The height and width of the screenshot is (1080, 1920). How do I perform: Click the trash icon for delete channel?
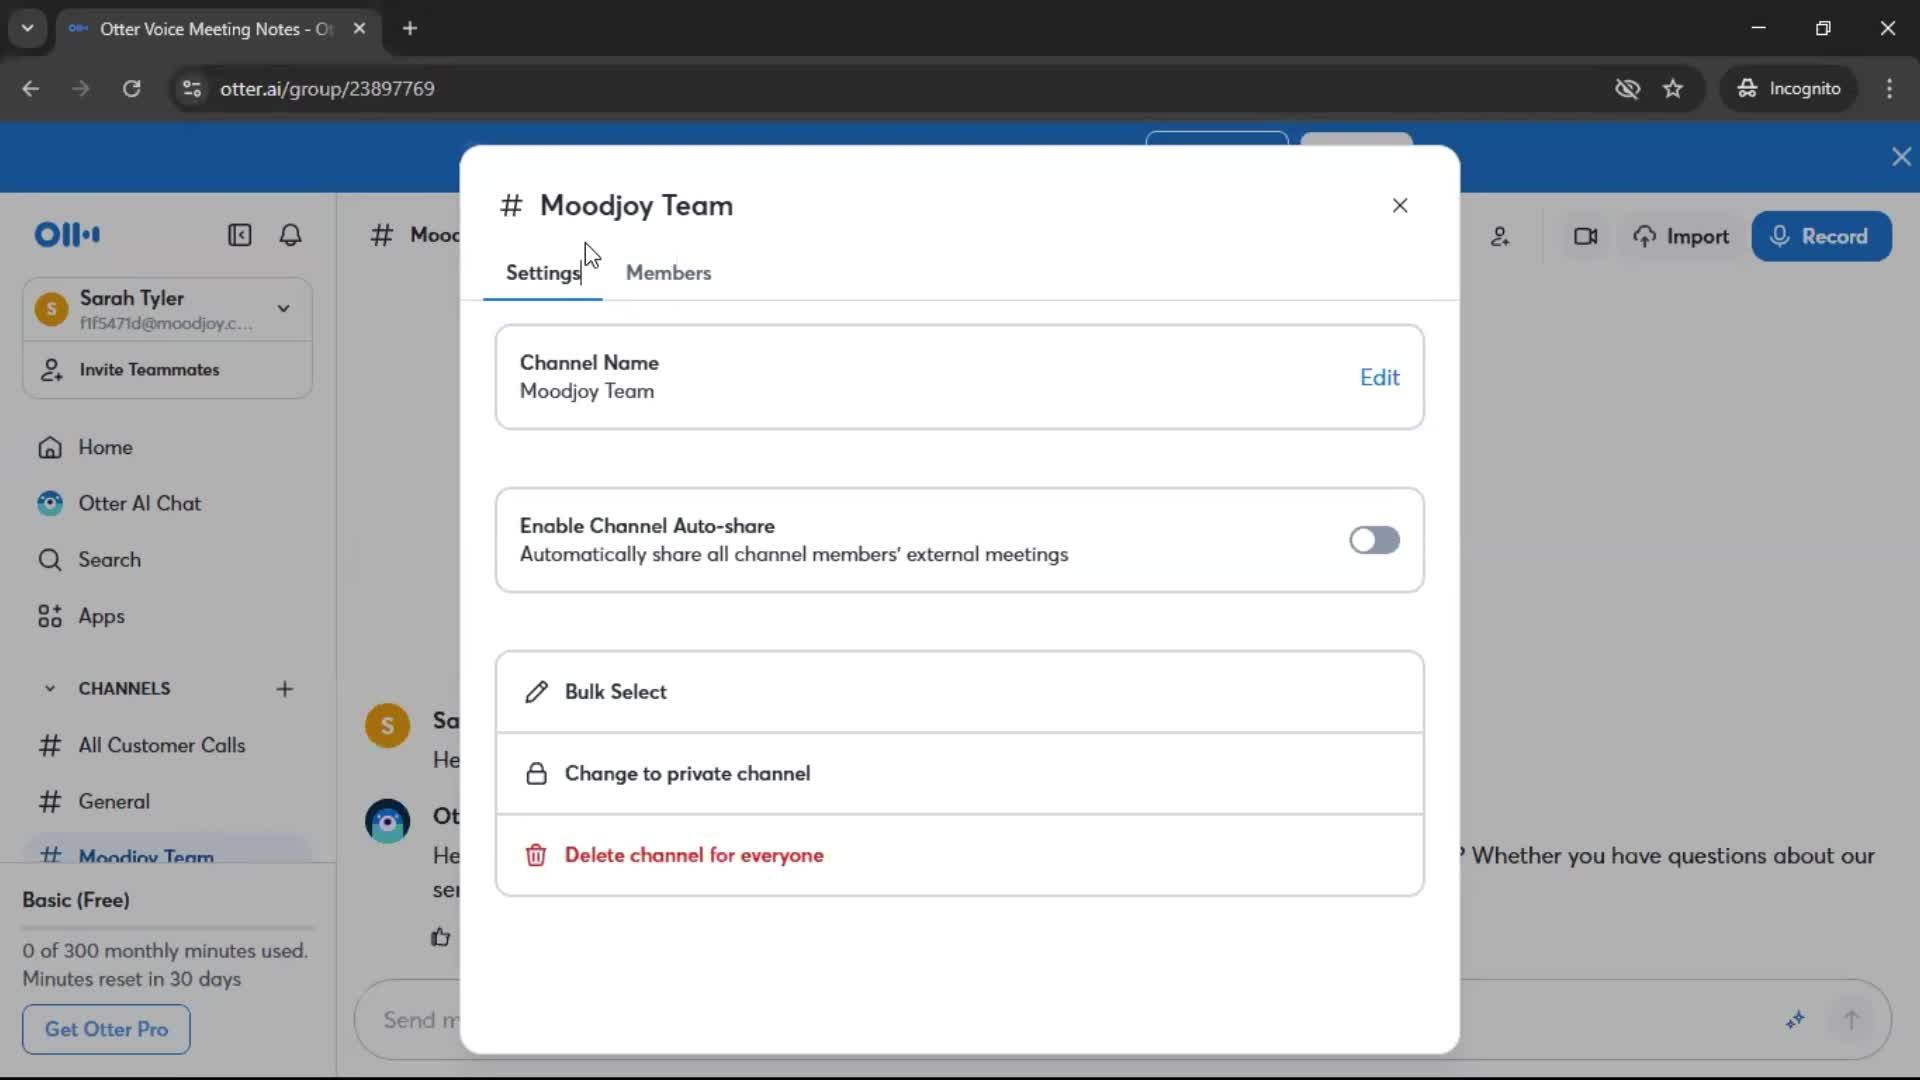tap(536, 855)
